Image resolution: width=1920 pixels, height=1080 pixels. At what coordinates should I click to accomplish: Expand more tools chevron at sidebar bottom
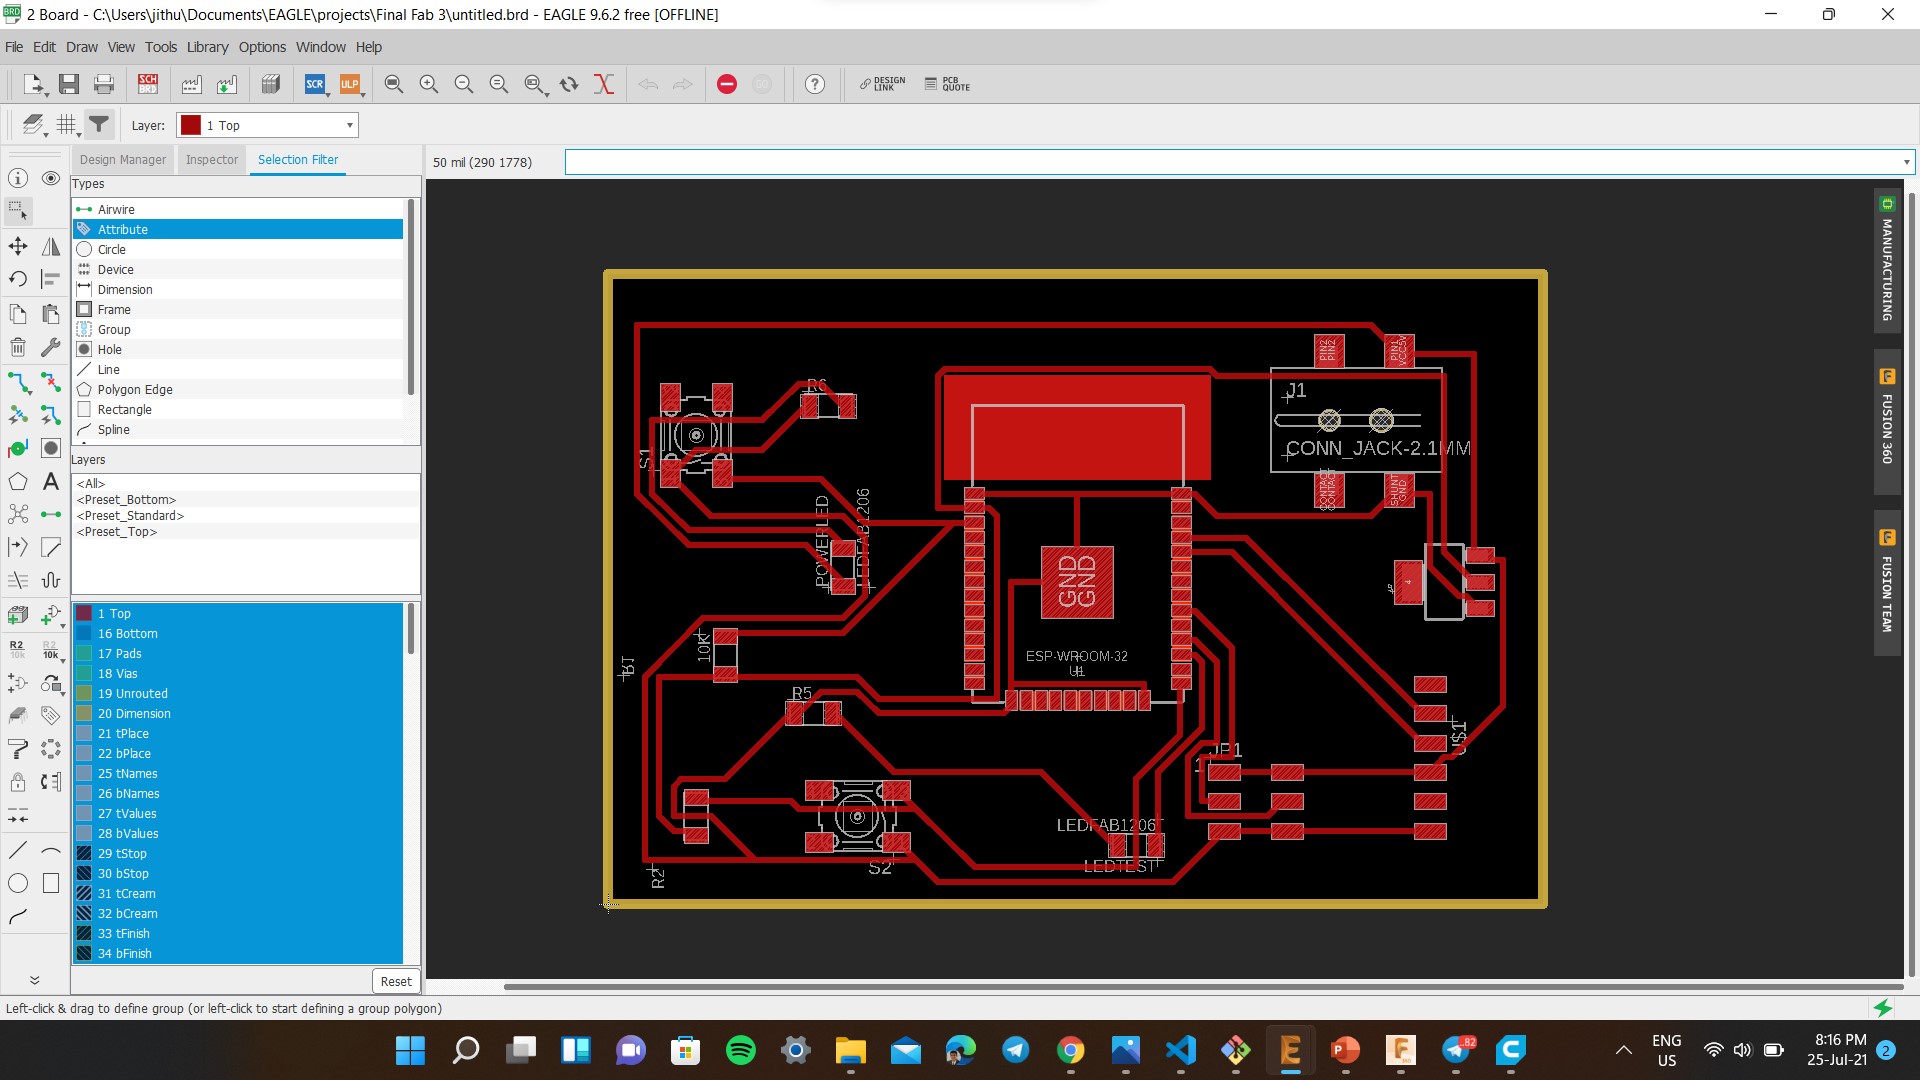(x=34, y=980)
